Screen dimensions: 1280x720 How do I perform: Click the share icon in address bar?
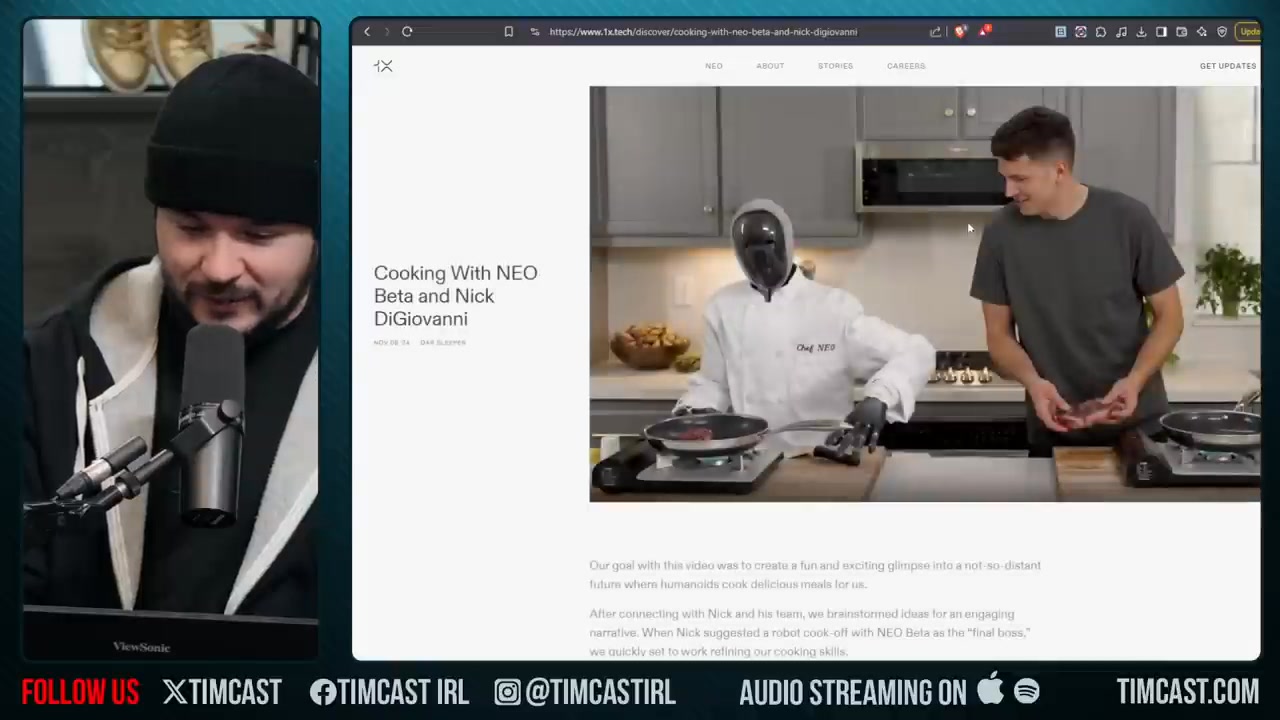(936, 32)
